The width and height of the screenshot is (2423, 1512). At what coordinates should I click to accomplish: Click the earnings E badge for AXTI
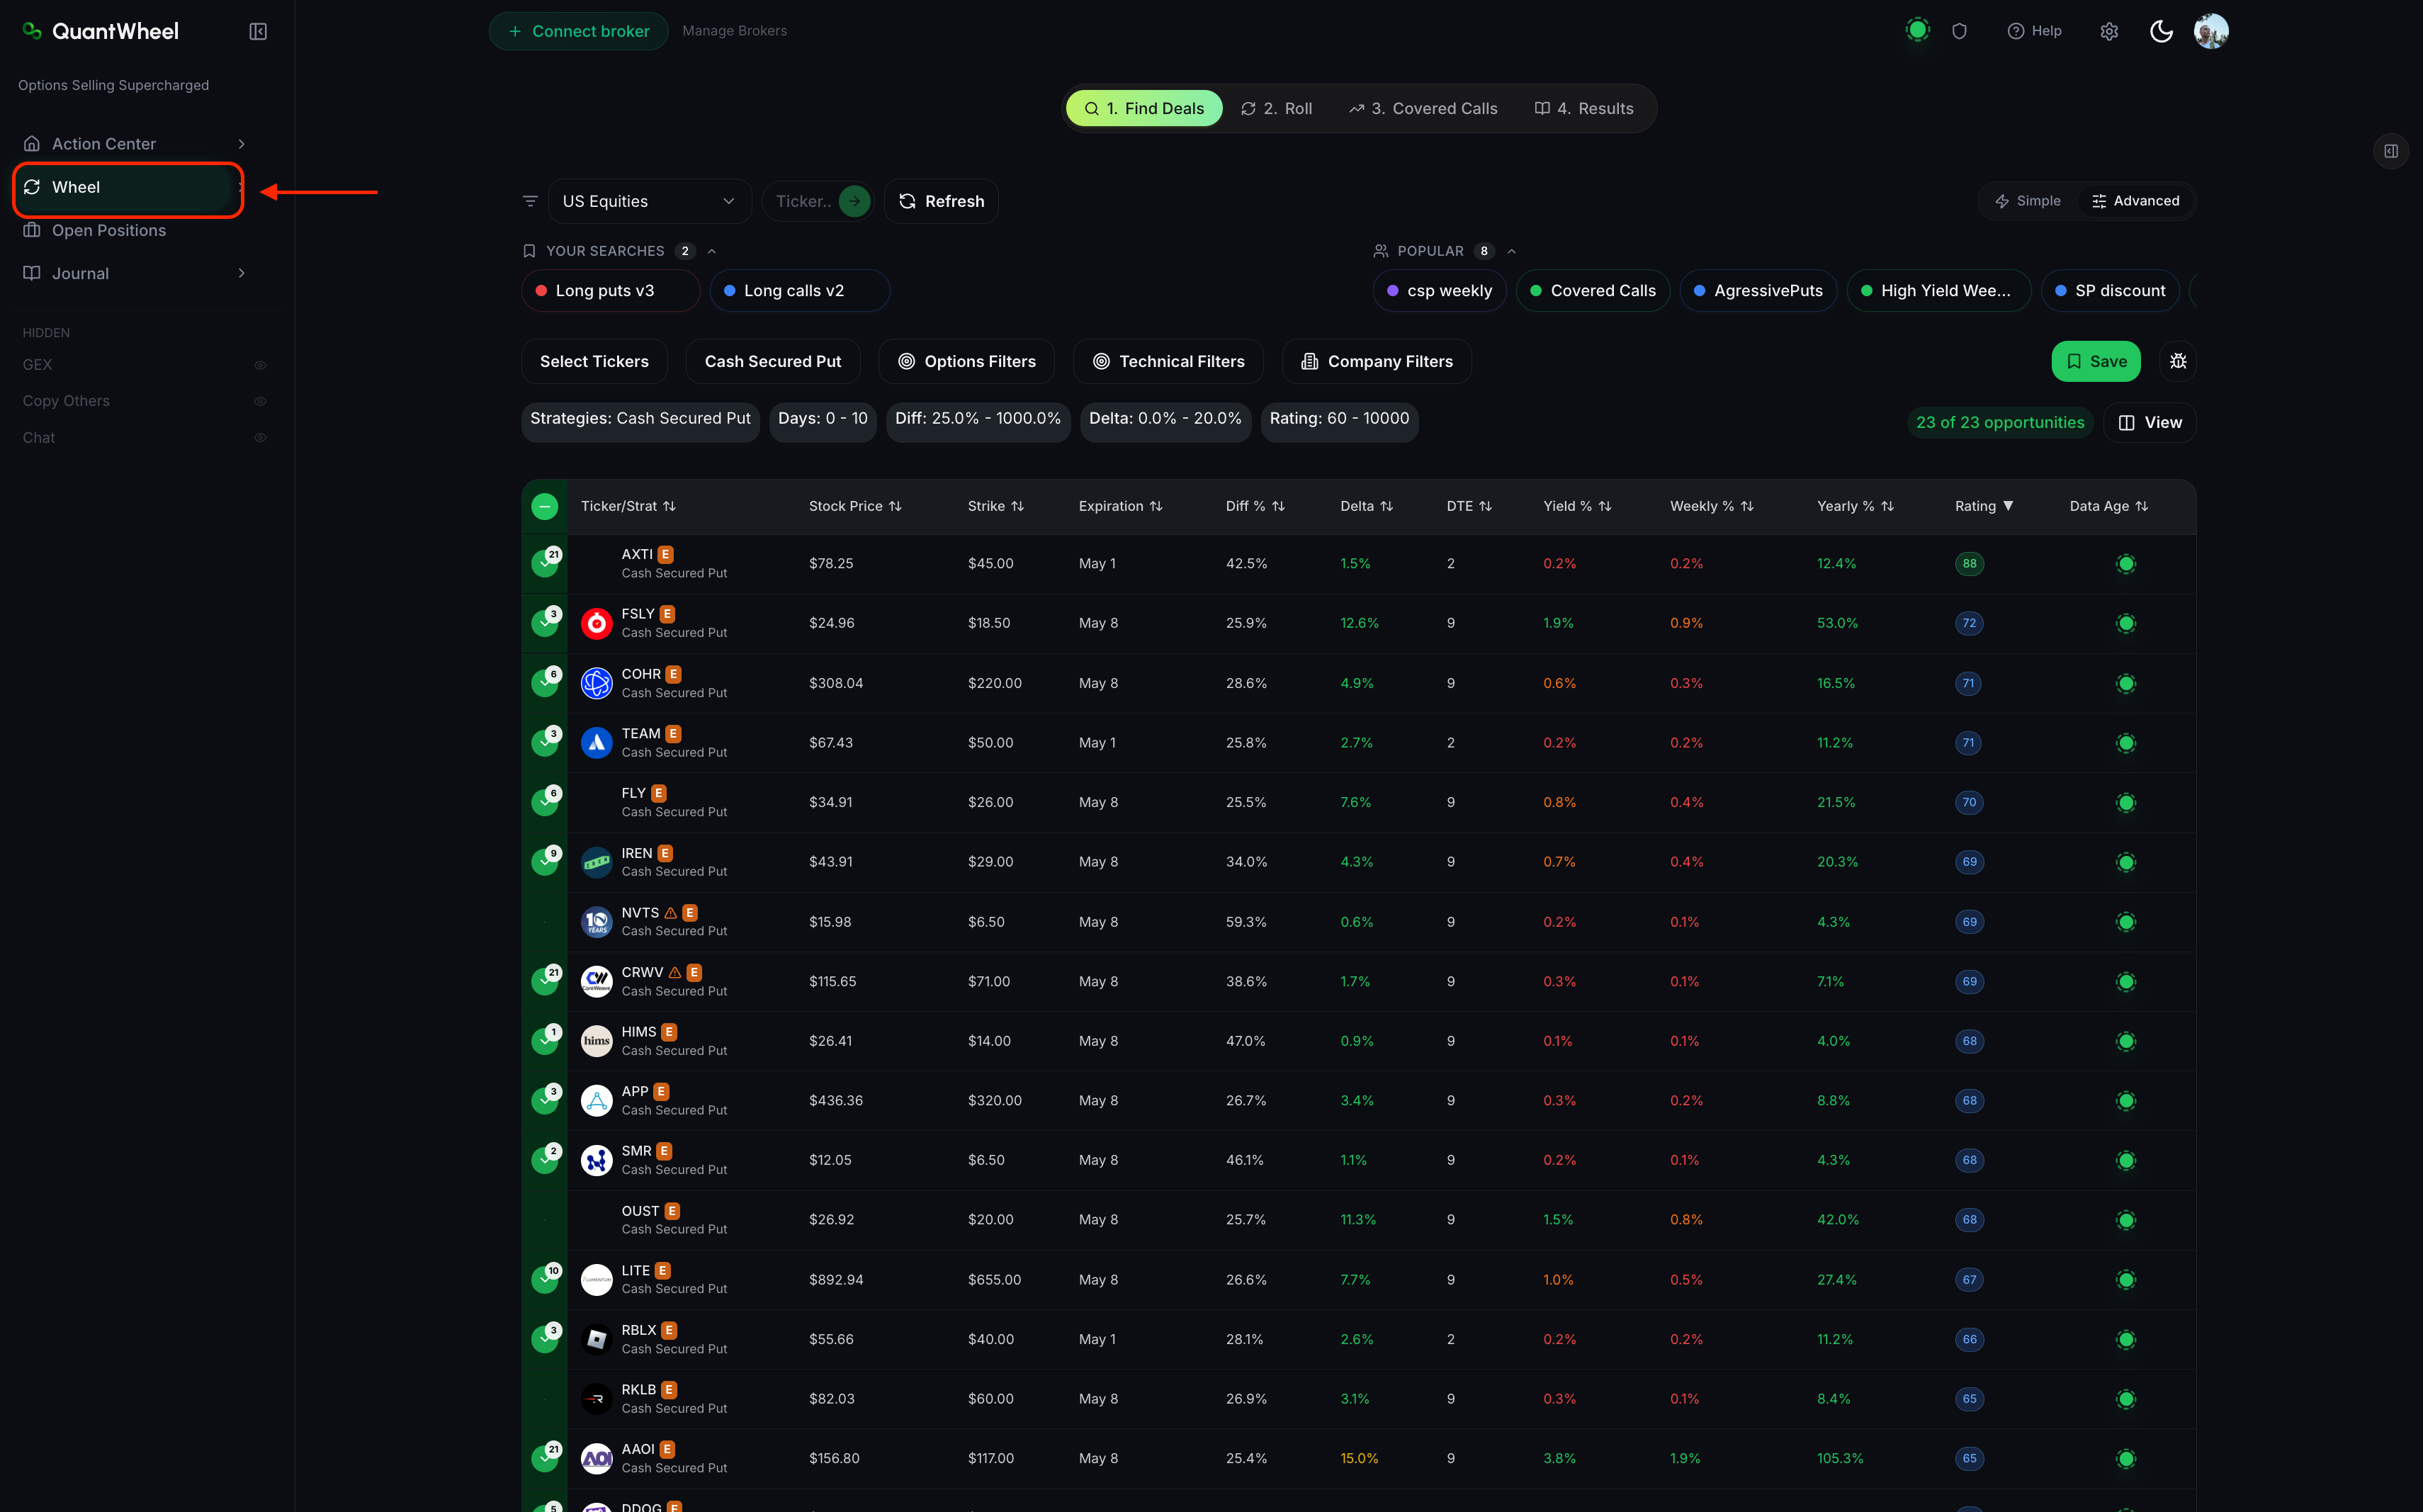665,554
